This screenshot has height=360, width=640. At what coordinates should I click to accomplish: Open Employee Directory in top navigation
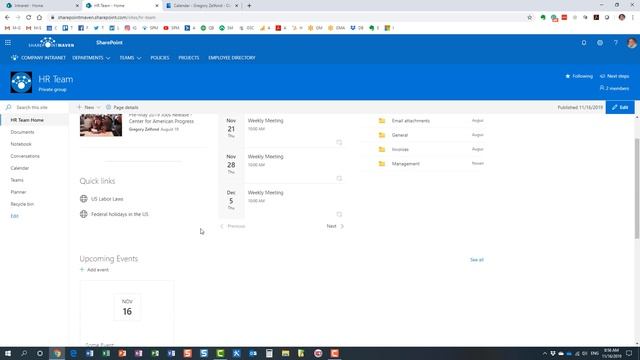coord(231,58)
